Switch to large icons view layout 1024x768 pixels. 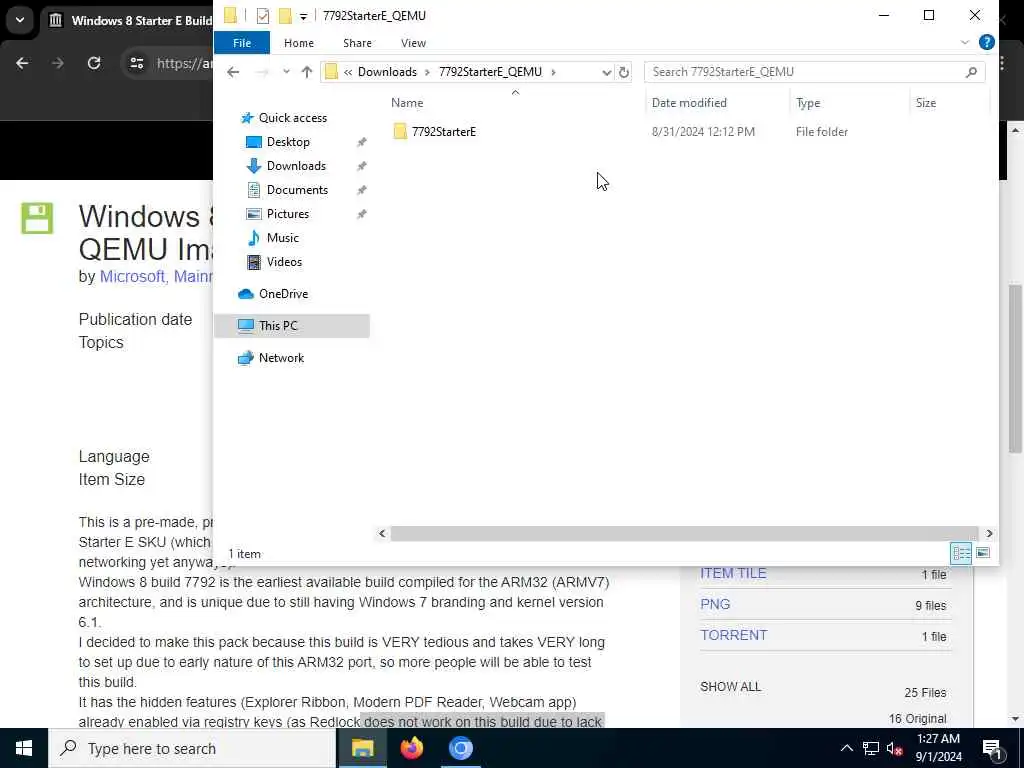pos(983,553)
